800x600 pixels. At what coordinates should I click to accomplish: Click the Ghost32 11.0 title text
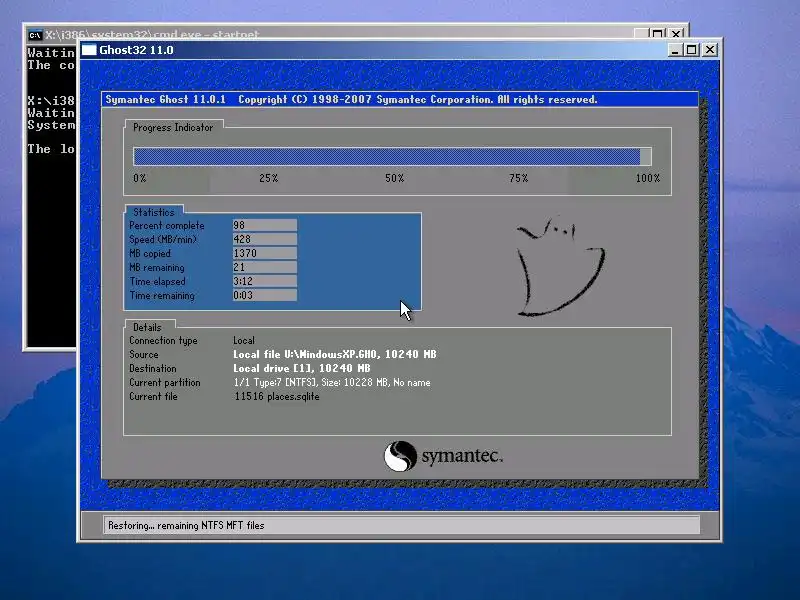click(136, 50)
